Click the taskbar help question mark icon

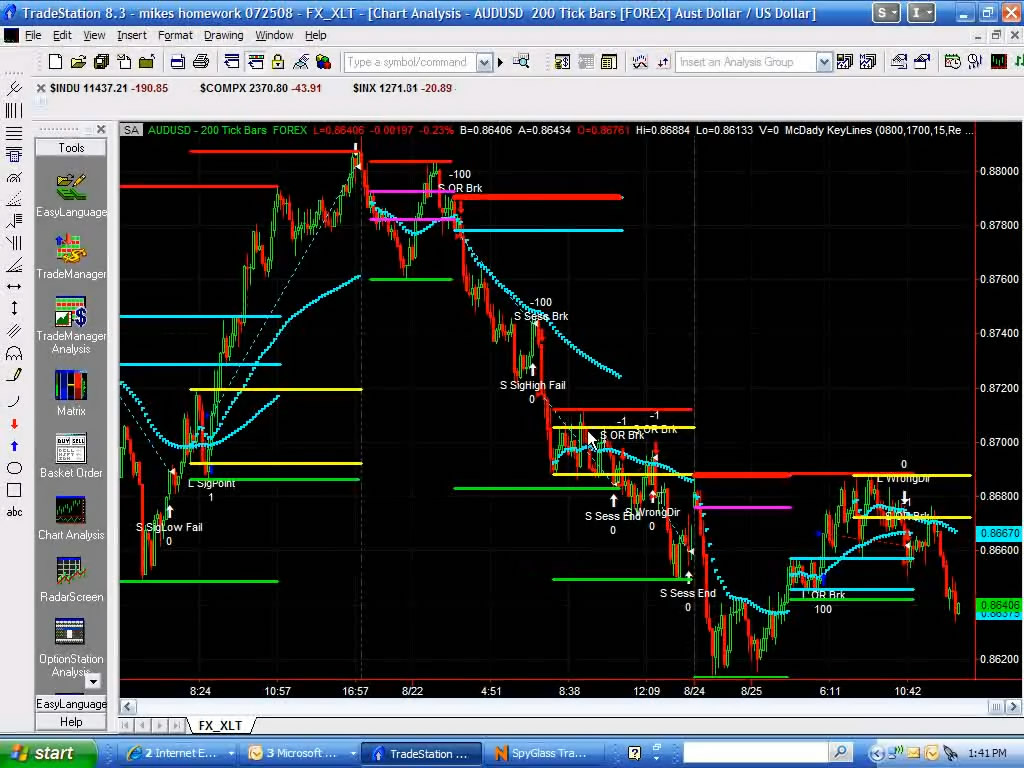[x=634, y=754]
